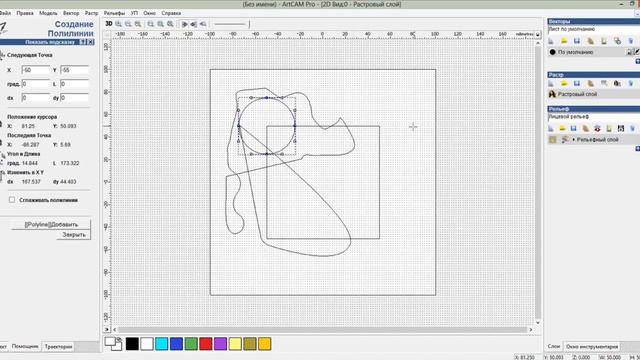The image size is (640, 360).
Task: Switch to the Слои tab
Action: tap(554, 346)
